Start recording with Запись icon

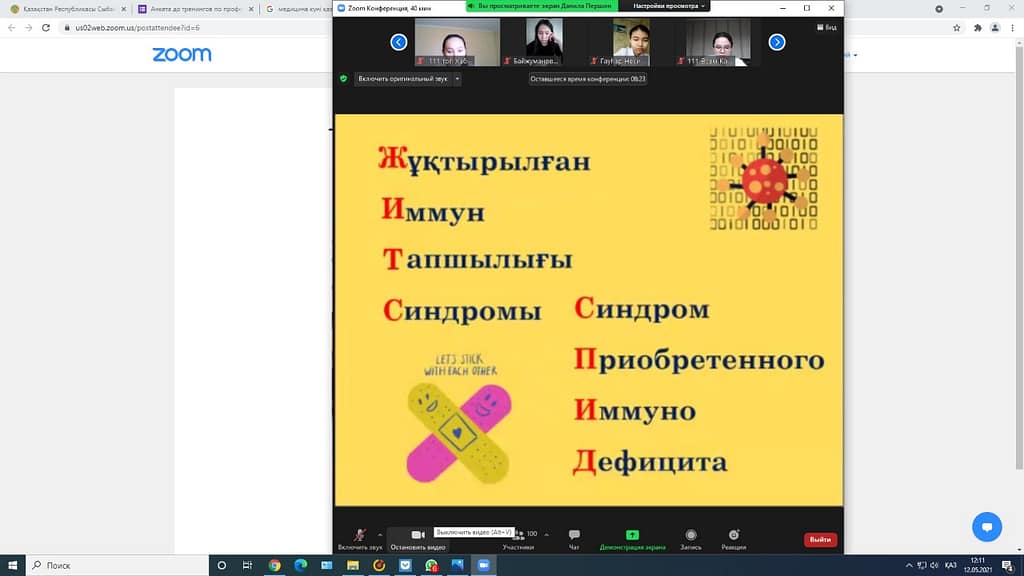tap(691, 536)
